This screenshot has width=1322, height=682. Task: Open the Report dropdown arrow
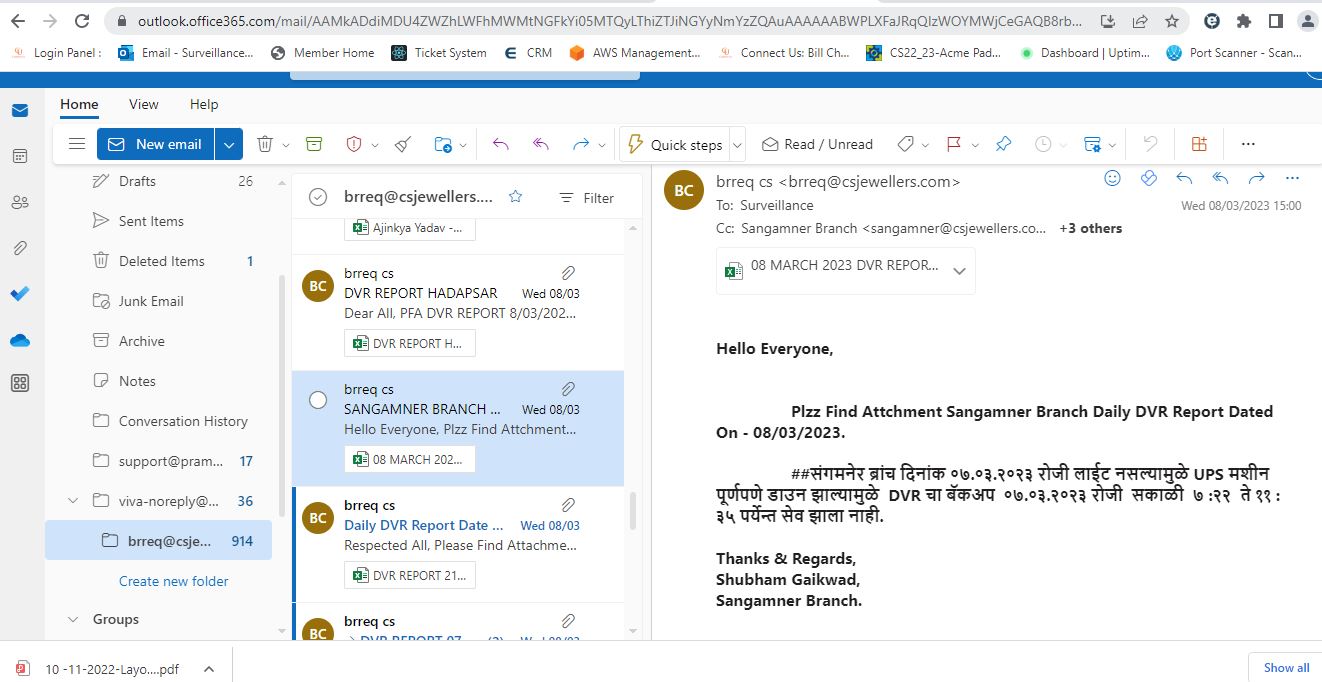375,145
